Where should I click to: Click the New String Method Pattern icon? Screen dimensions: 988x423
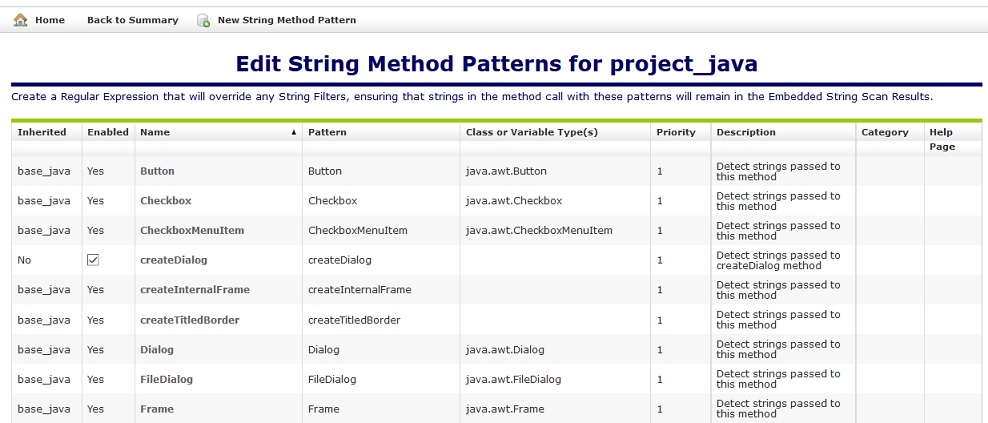click(203, 20)
